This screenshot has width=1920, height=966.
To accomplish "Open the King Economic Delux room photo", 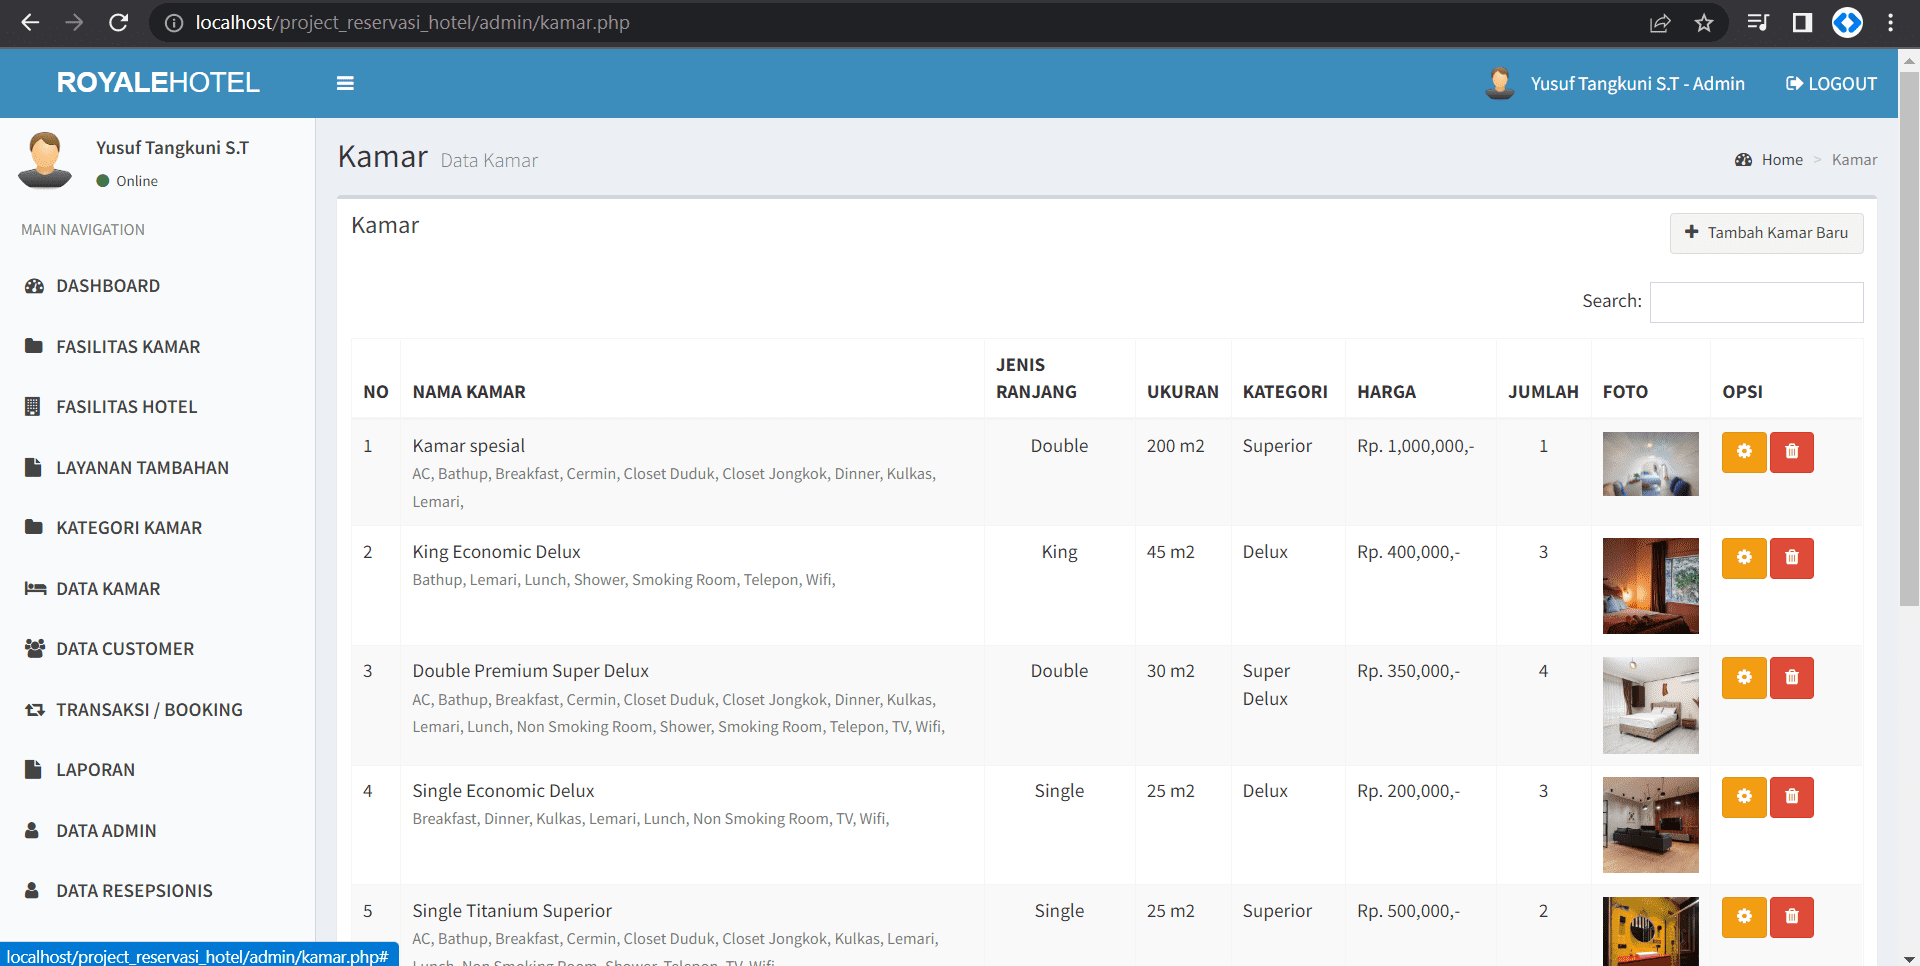I will (x=1650, y=586).
